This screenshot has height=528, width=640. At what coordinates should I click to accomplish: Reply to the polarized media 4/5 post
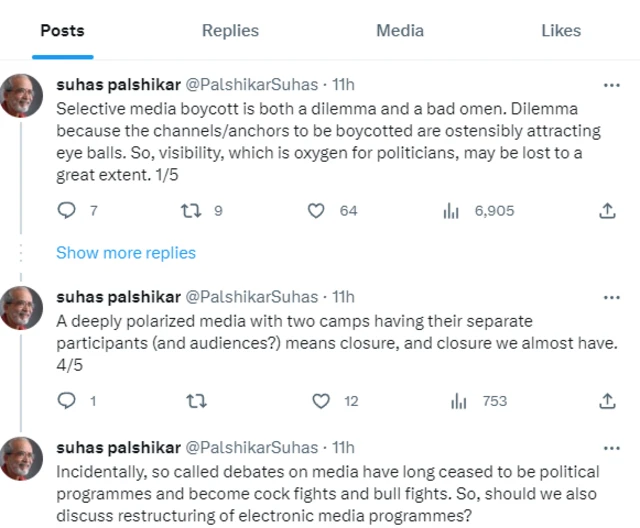[67, 401]
